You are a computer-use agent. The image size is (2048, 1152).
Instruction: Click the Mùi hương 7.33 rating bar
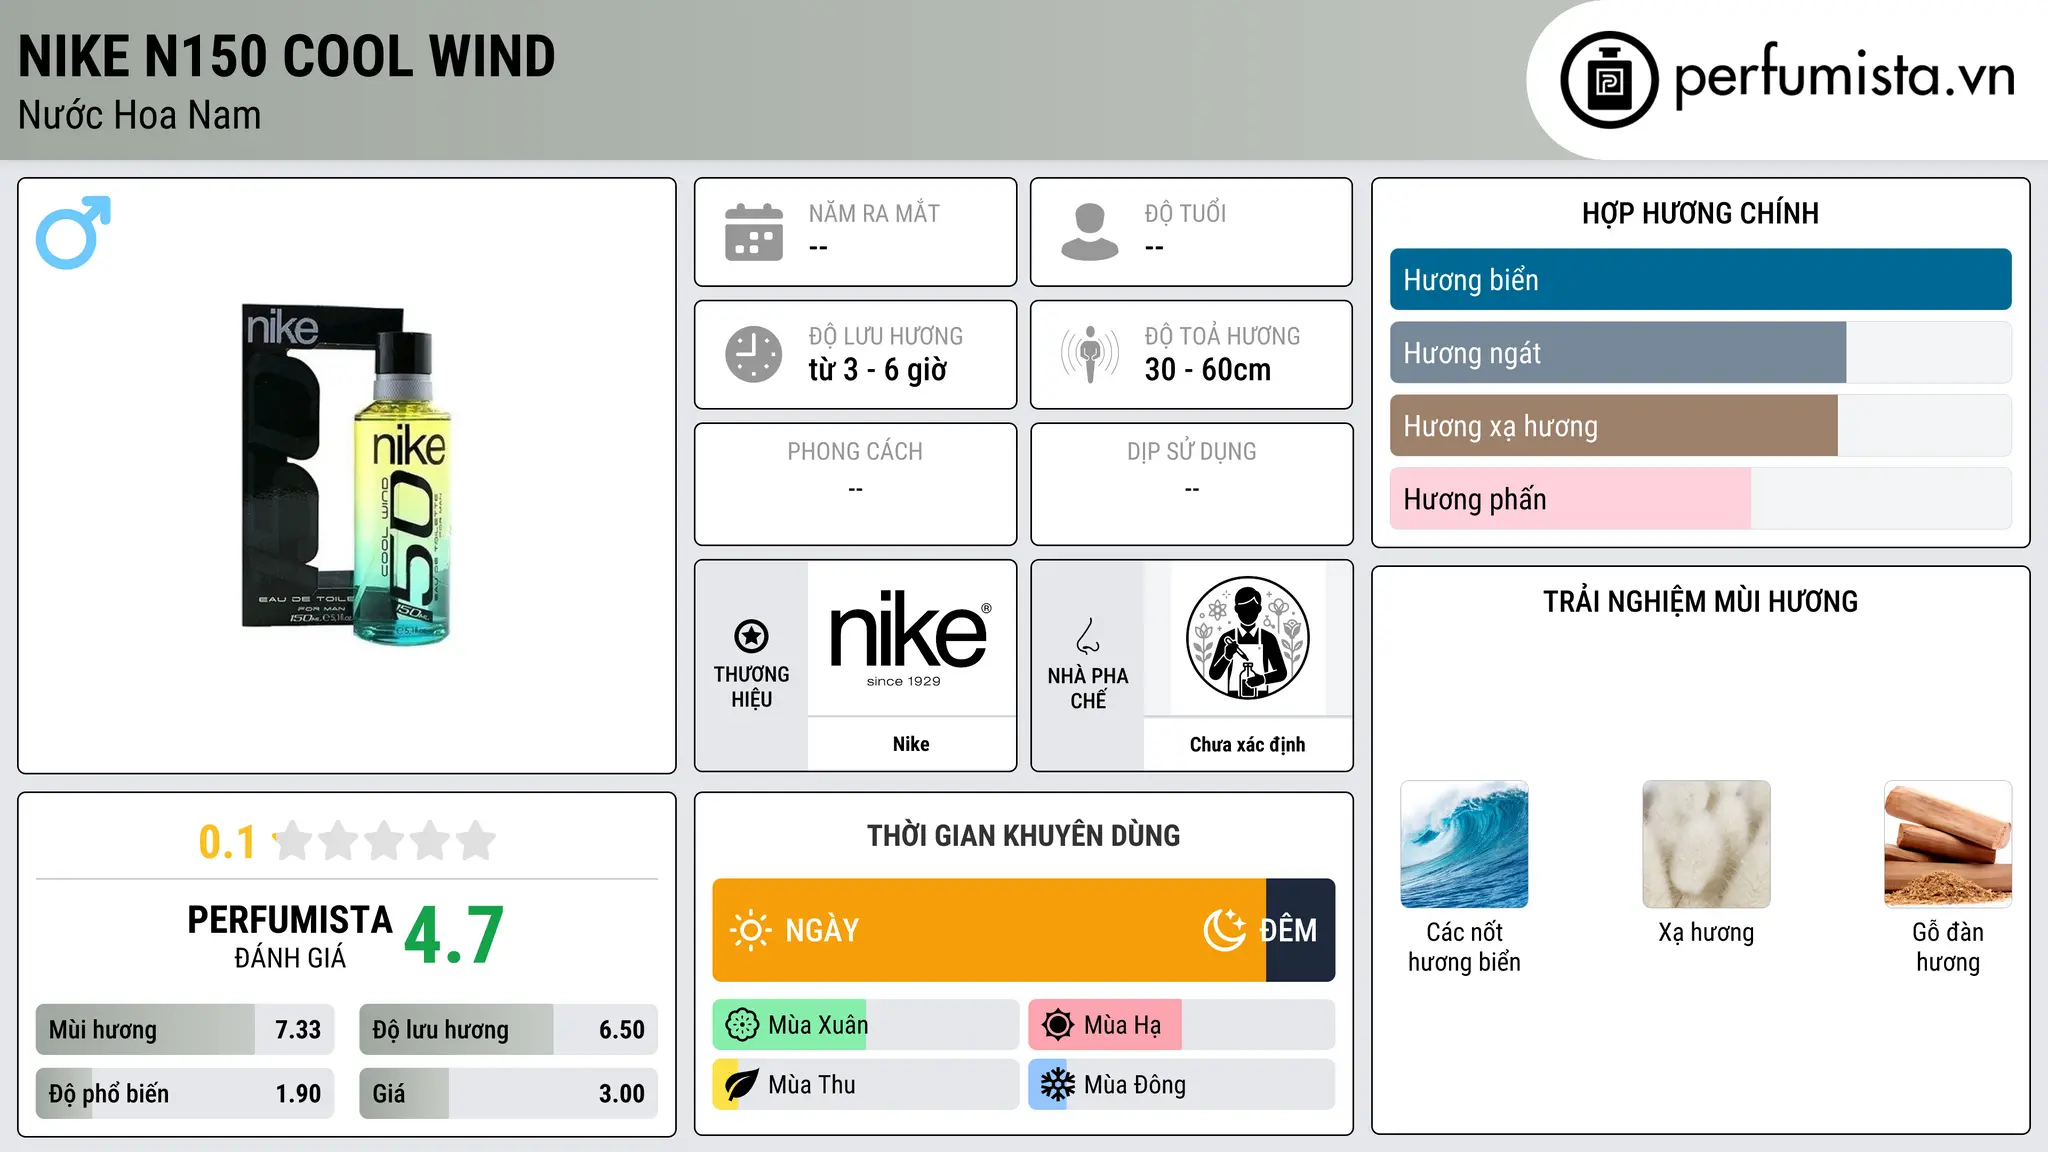pos(185,1030)
